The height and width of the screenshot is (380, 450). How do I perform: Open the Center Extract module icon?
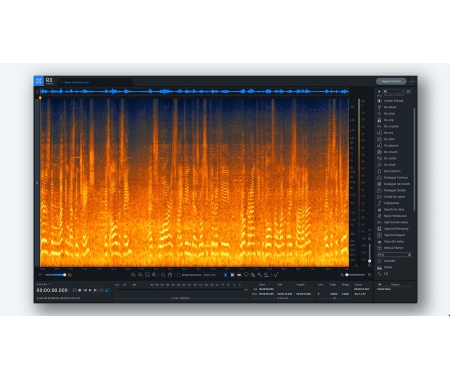[x=379, y=101]
